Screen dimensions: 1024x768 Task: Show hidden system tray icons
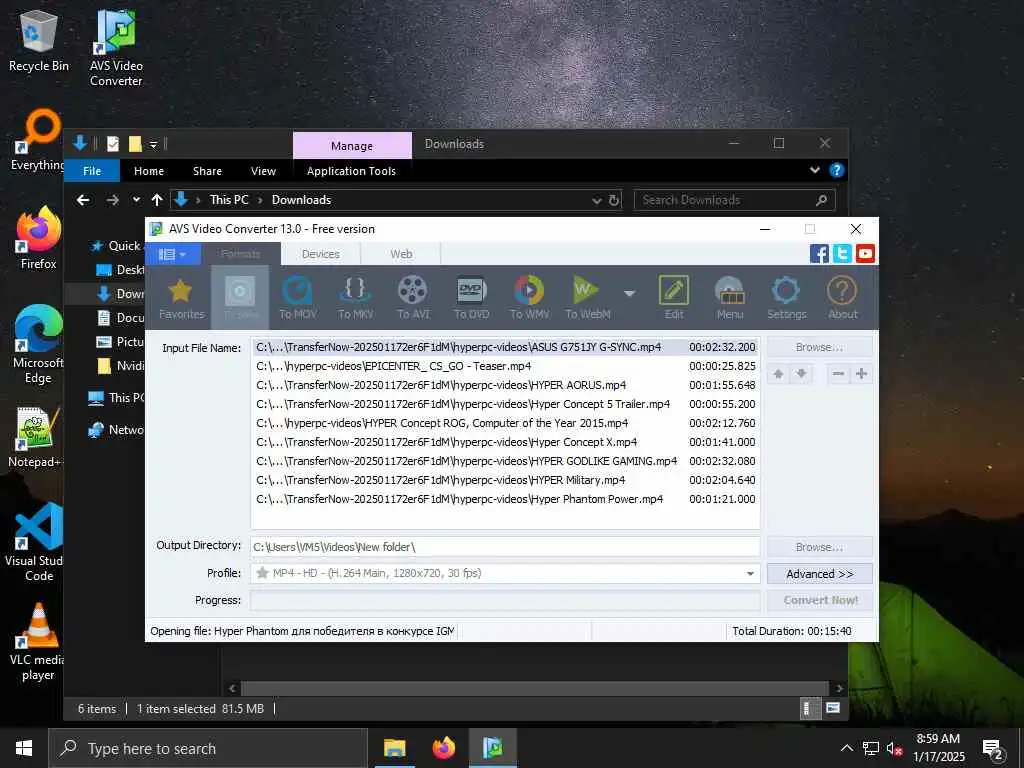point(846,748)
